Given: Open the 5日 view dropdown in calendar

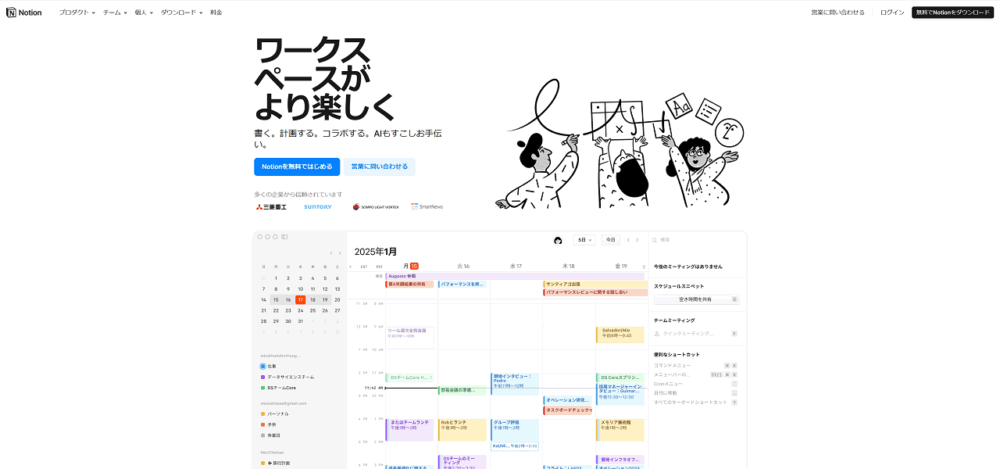Looking at the screenshot, I should pyautogui.click(x=585, y=240).
